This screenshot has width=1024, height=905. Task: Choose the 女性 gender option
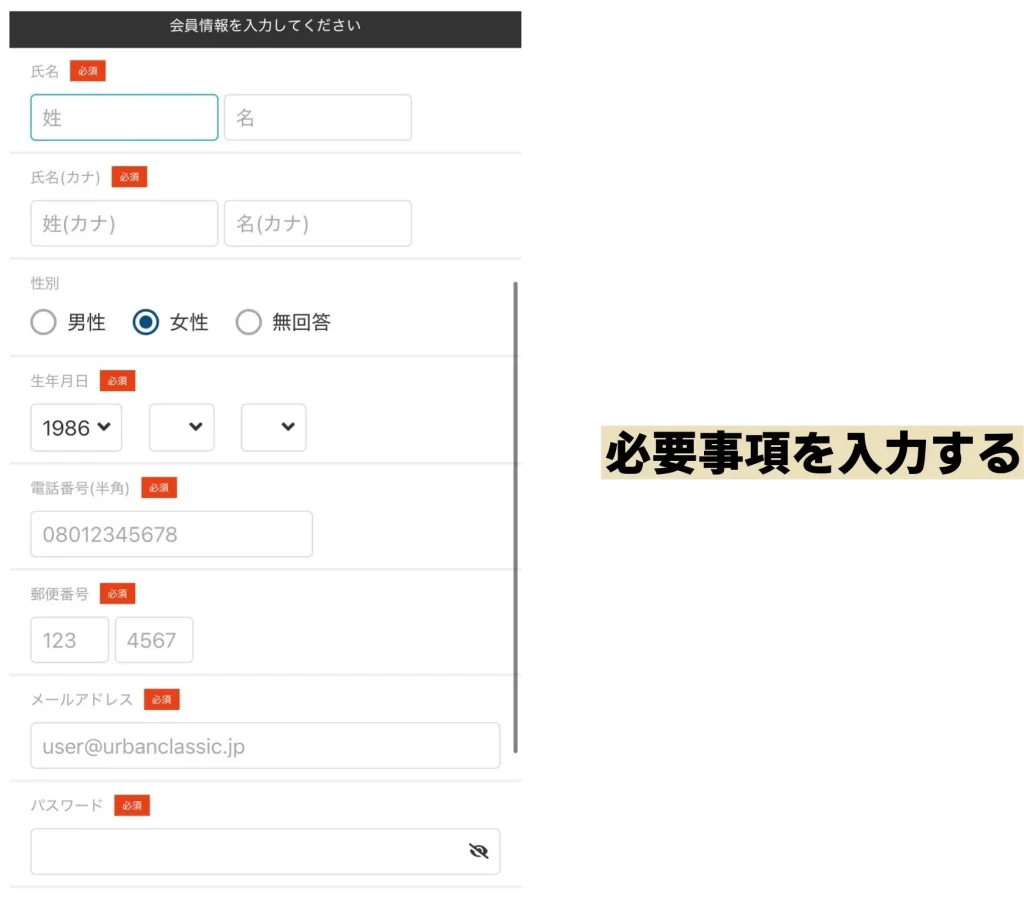(146, 322)
